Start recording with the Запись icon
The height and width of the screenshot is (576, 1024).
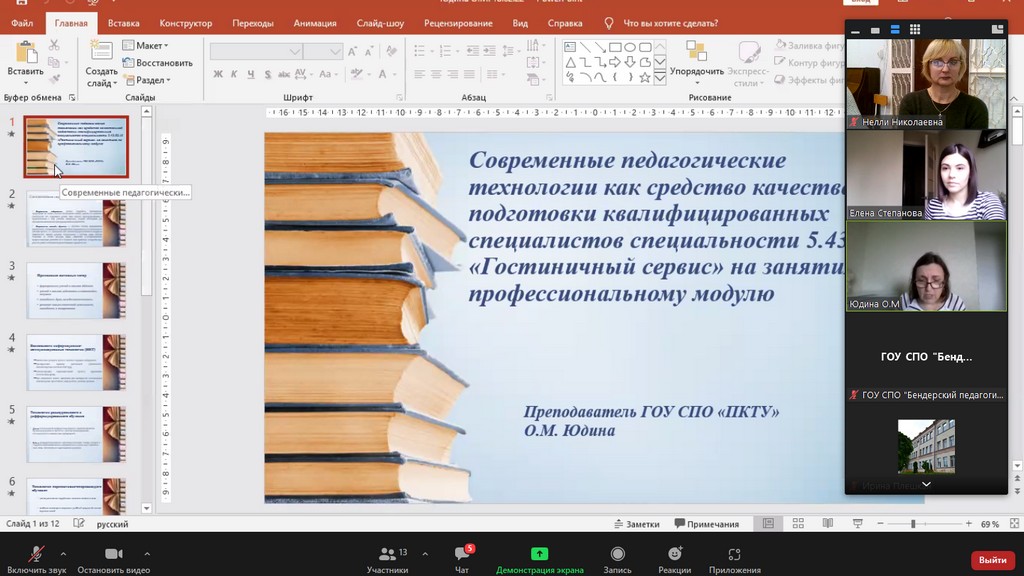click(x=617, y=555)
